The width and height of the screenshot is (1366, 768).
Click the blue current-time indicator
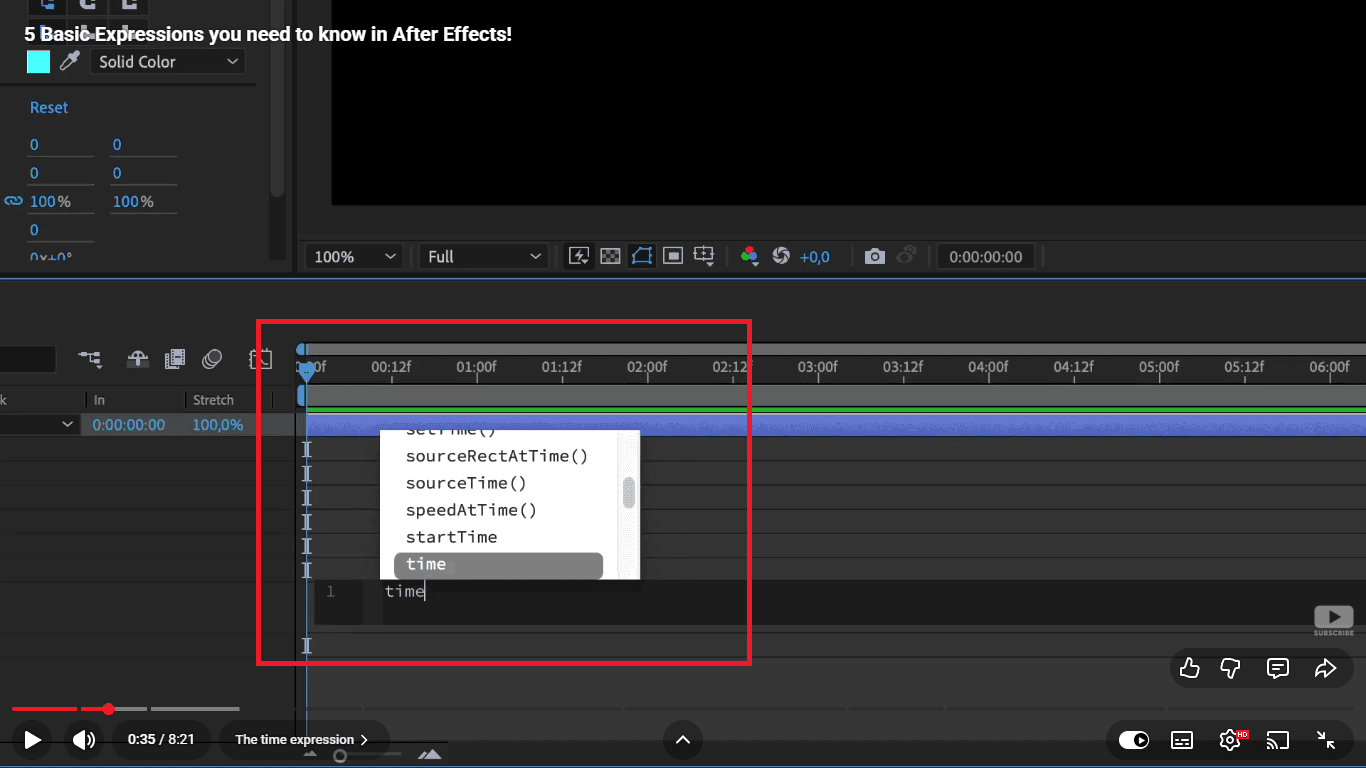[306, 372]
